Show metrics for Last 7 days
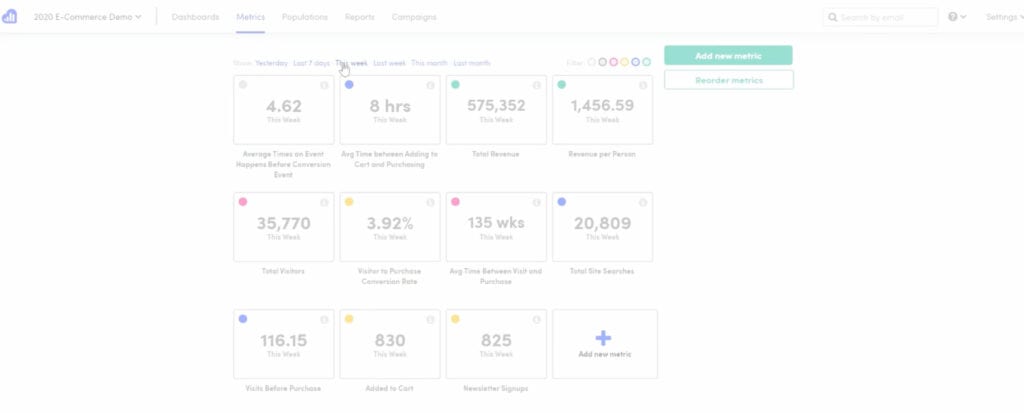Viewport: 1024px width, 413px height. 312,63
